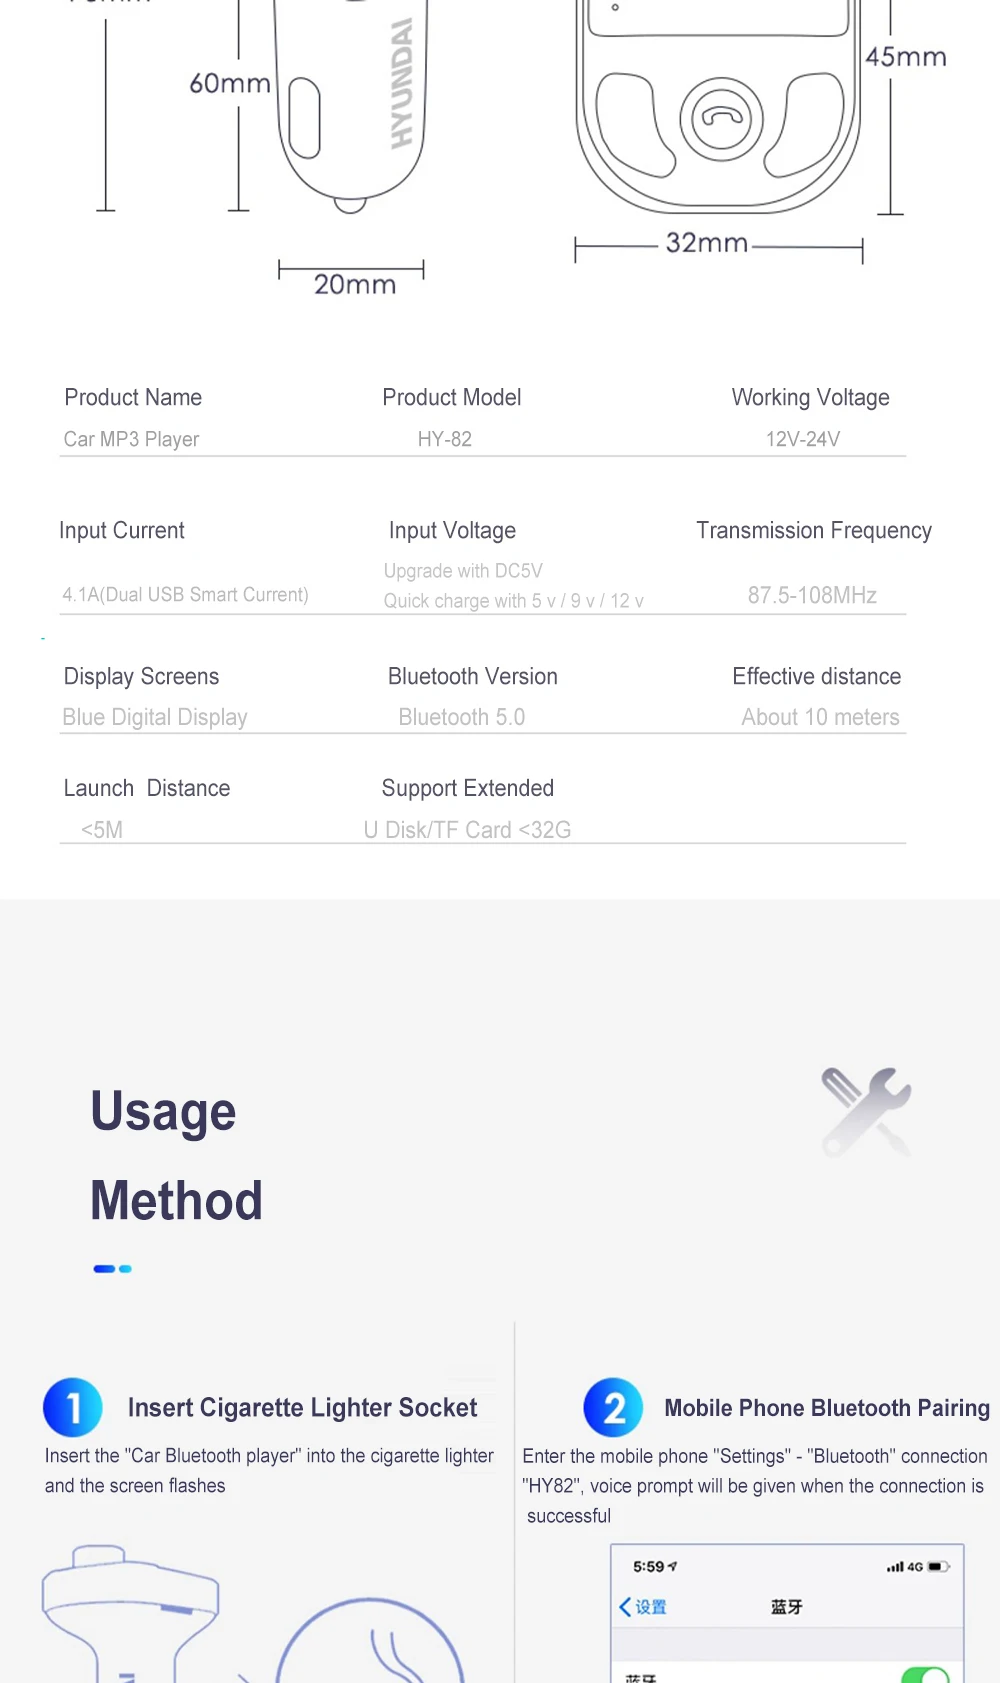Click the 蓝牙 title in phone screenshot

pyautogui.click(x=786, y=1607)
